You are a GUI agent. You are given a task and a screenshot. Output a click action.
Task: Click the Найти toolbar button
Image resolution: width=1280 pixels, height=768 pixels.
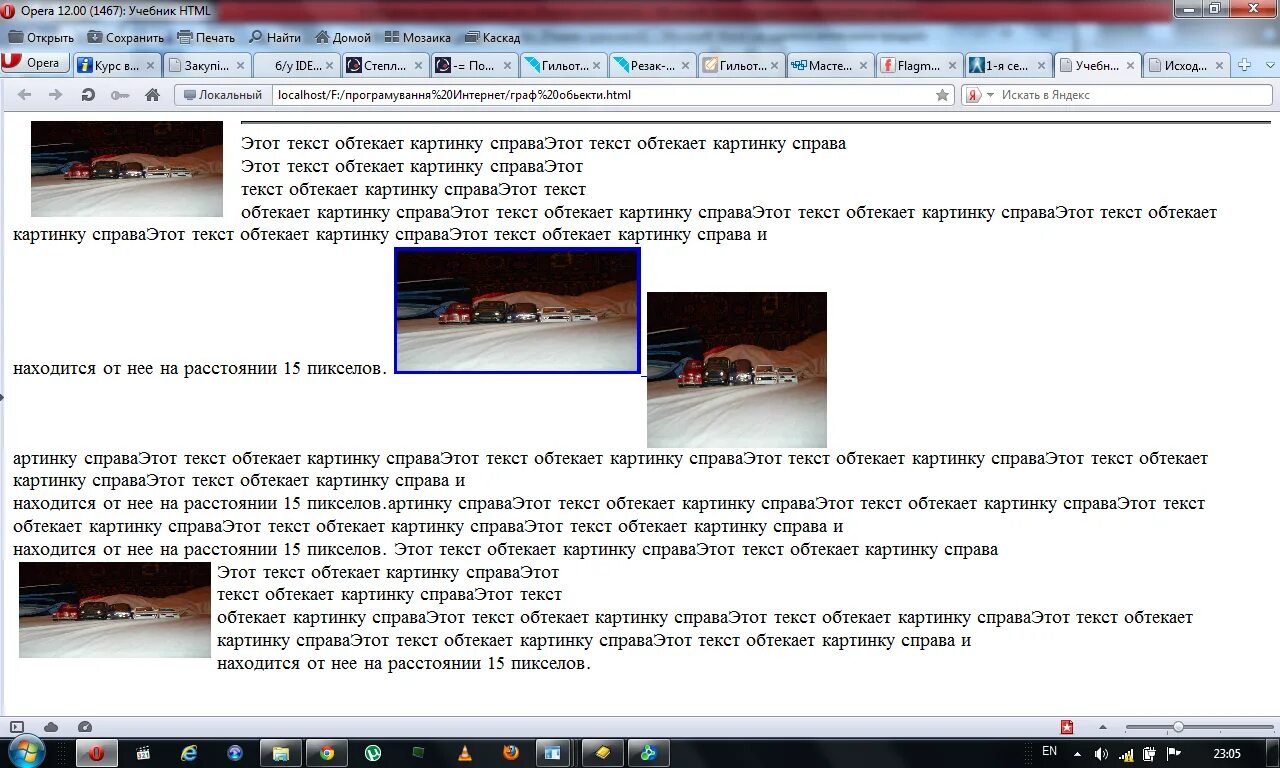click(x=275, y=37)
